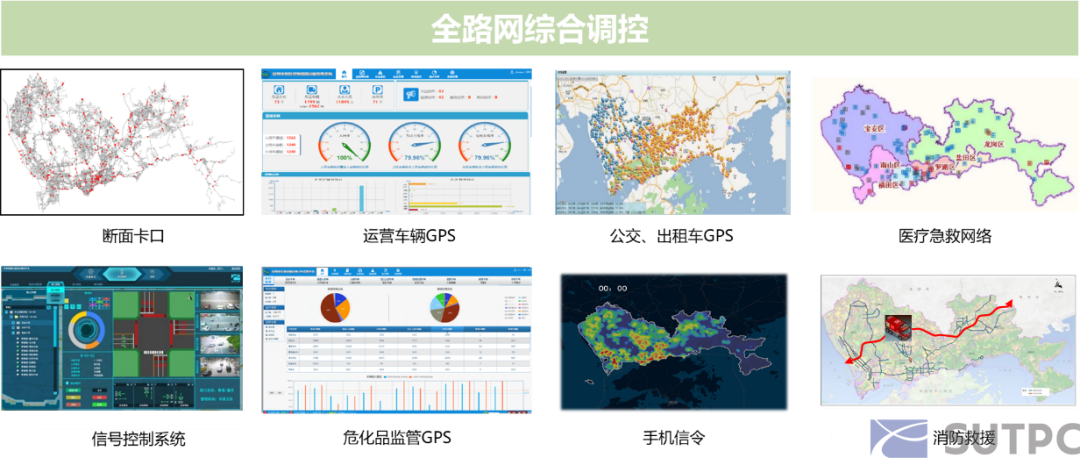This screenshot has width=1080, height=458.
Task: Select the 医疗急救网络 district map image
Action: pos(944,143)
